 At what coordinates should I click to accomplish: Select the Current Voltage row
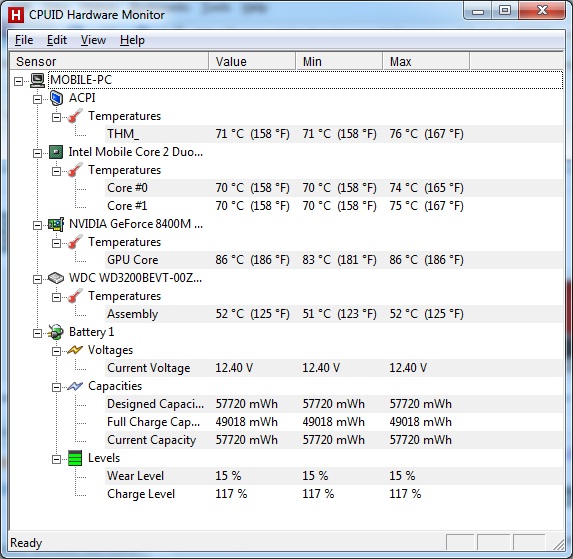tap(334, 368)
